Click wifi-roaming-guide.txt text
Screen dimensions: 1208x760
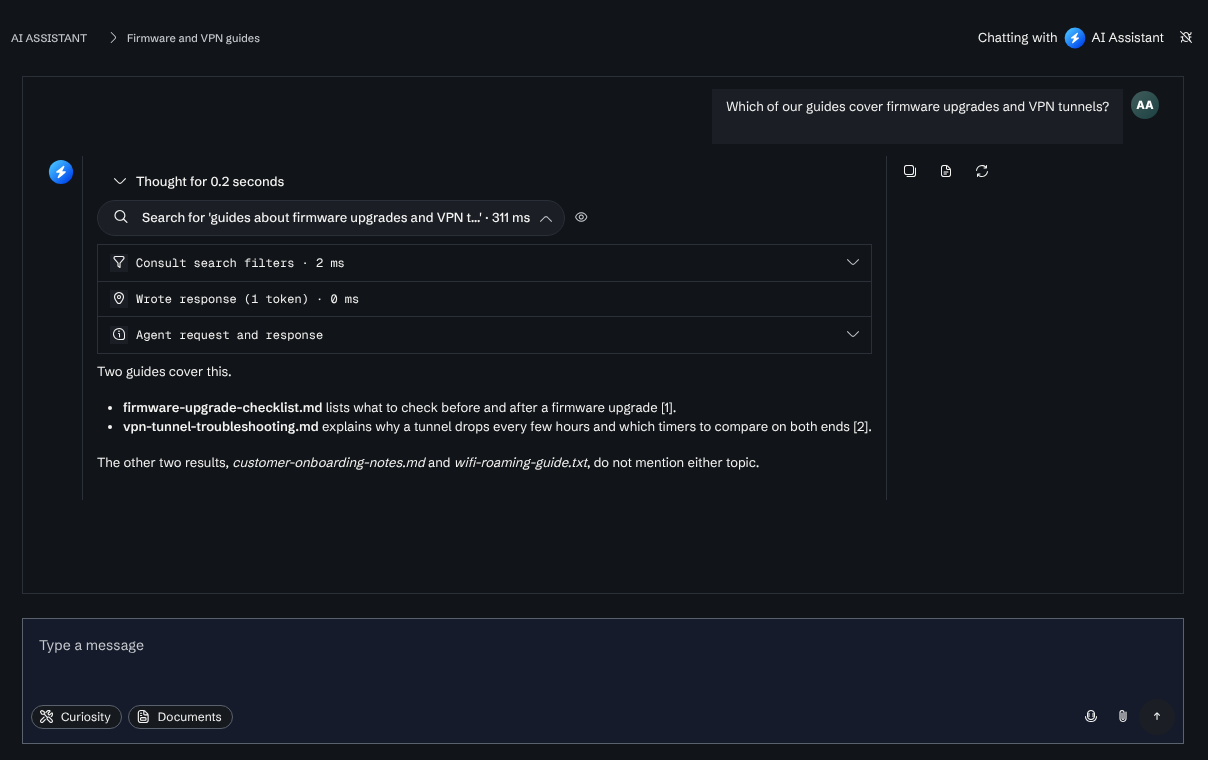pyautogui.click(x=521, y=463)
